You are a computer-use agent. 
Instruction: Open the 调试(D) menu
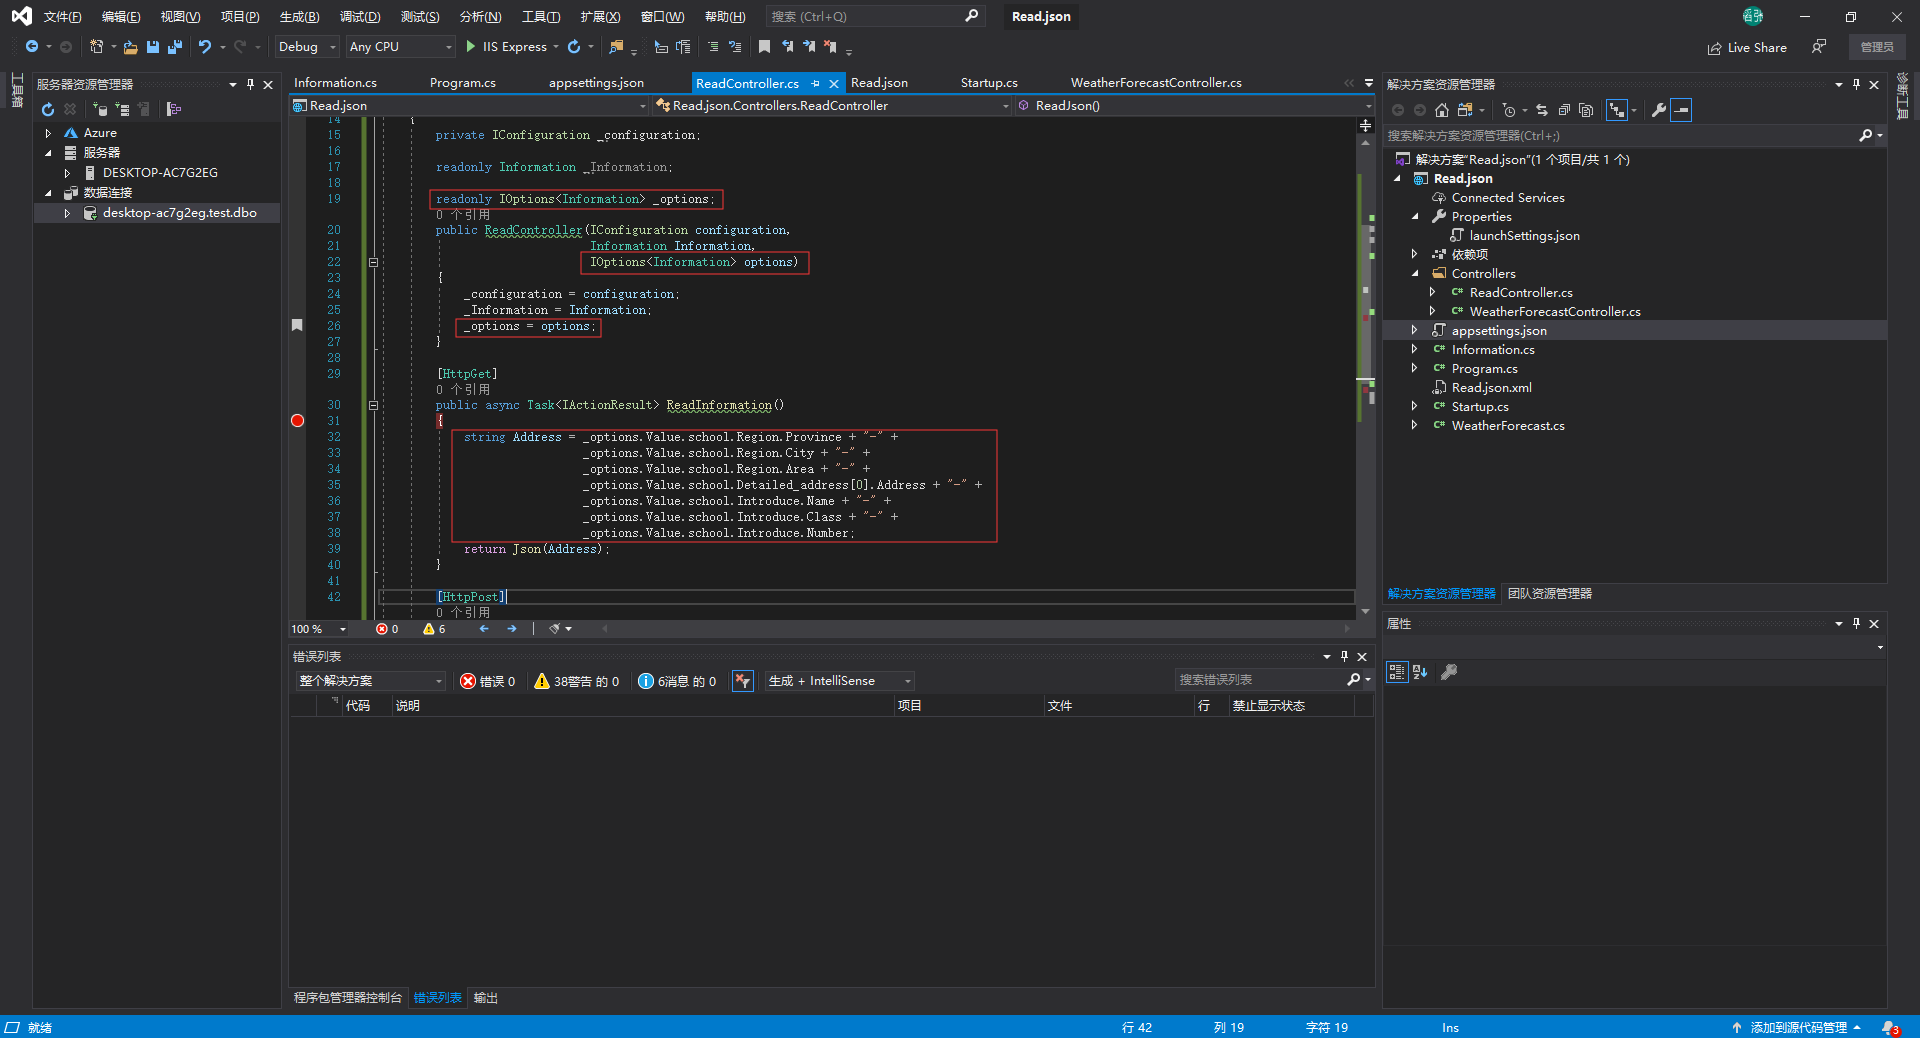359,17
